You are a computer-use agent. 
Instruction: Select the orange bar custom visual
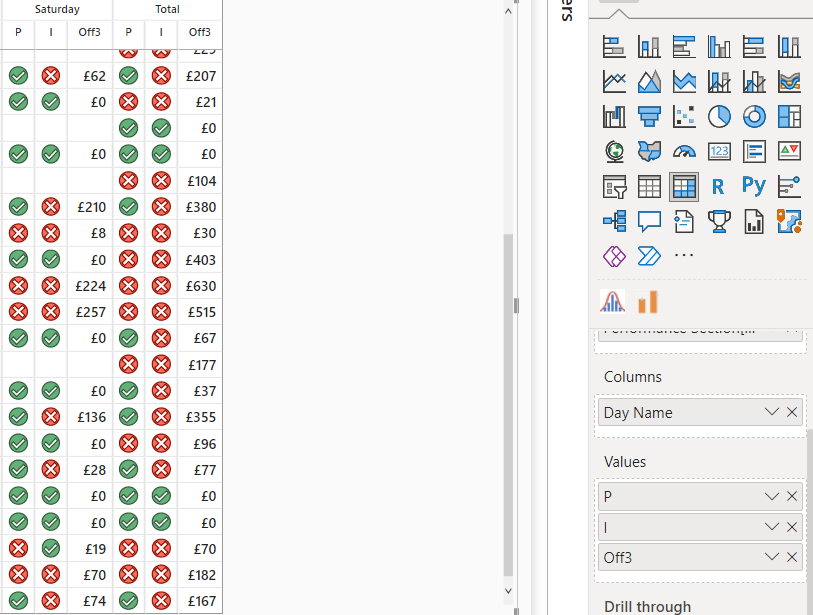tap(648, 302)
